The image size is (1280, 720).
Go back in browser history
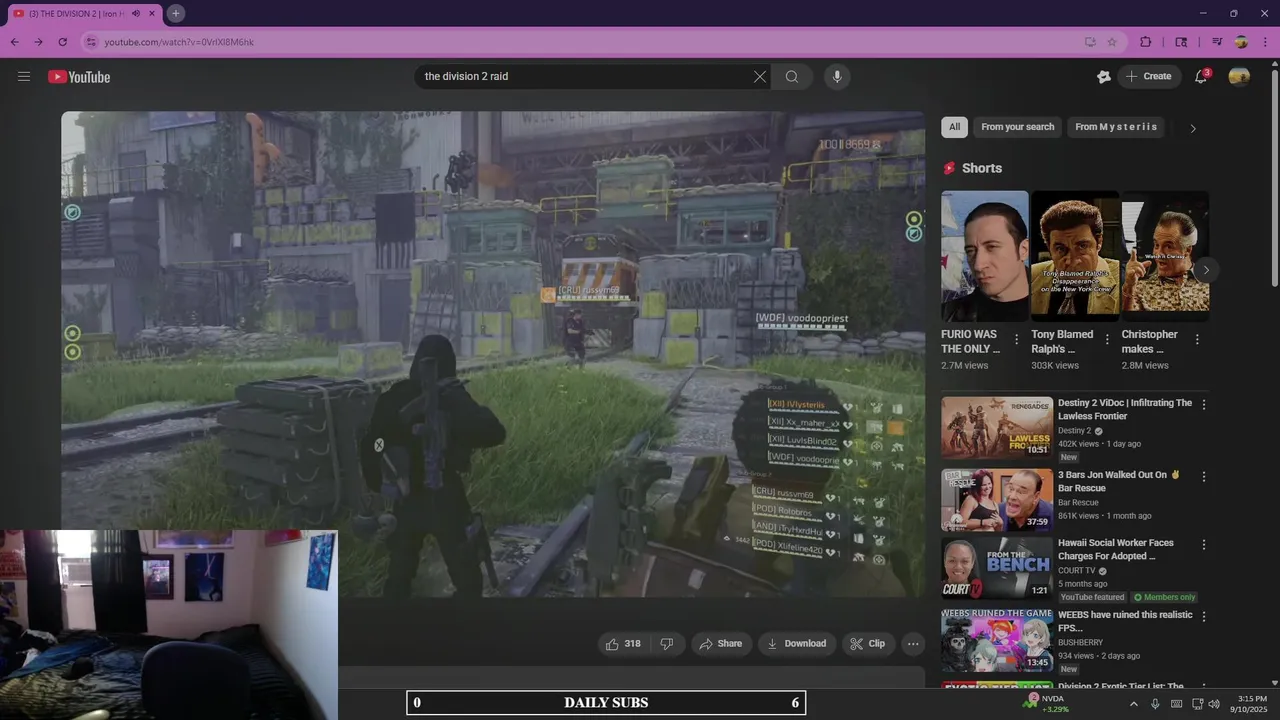14,42
